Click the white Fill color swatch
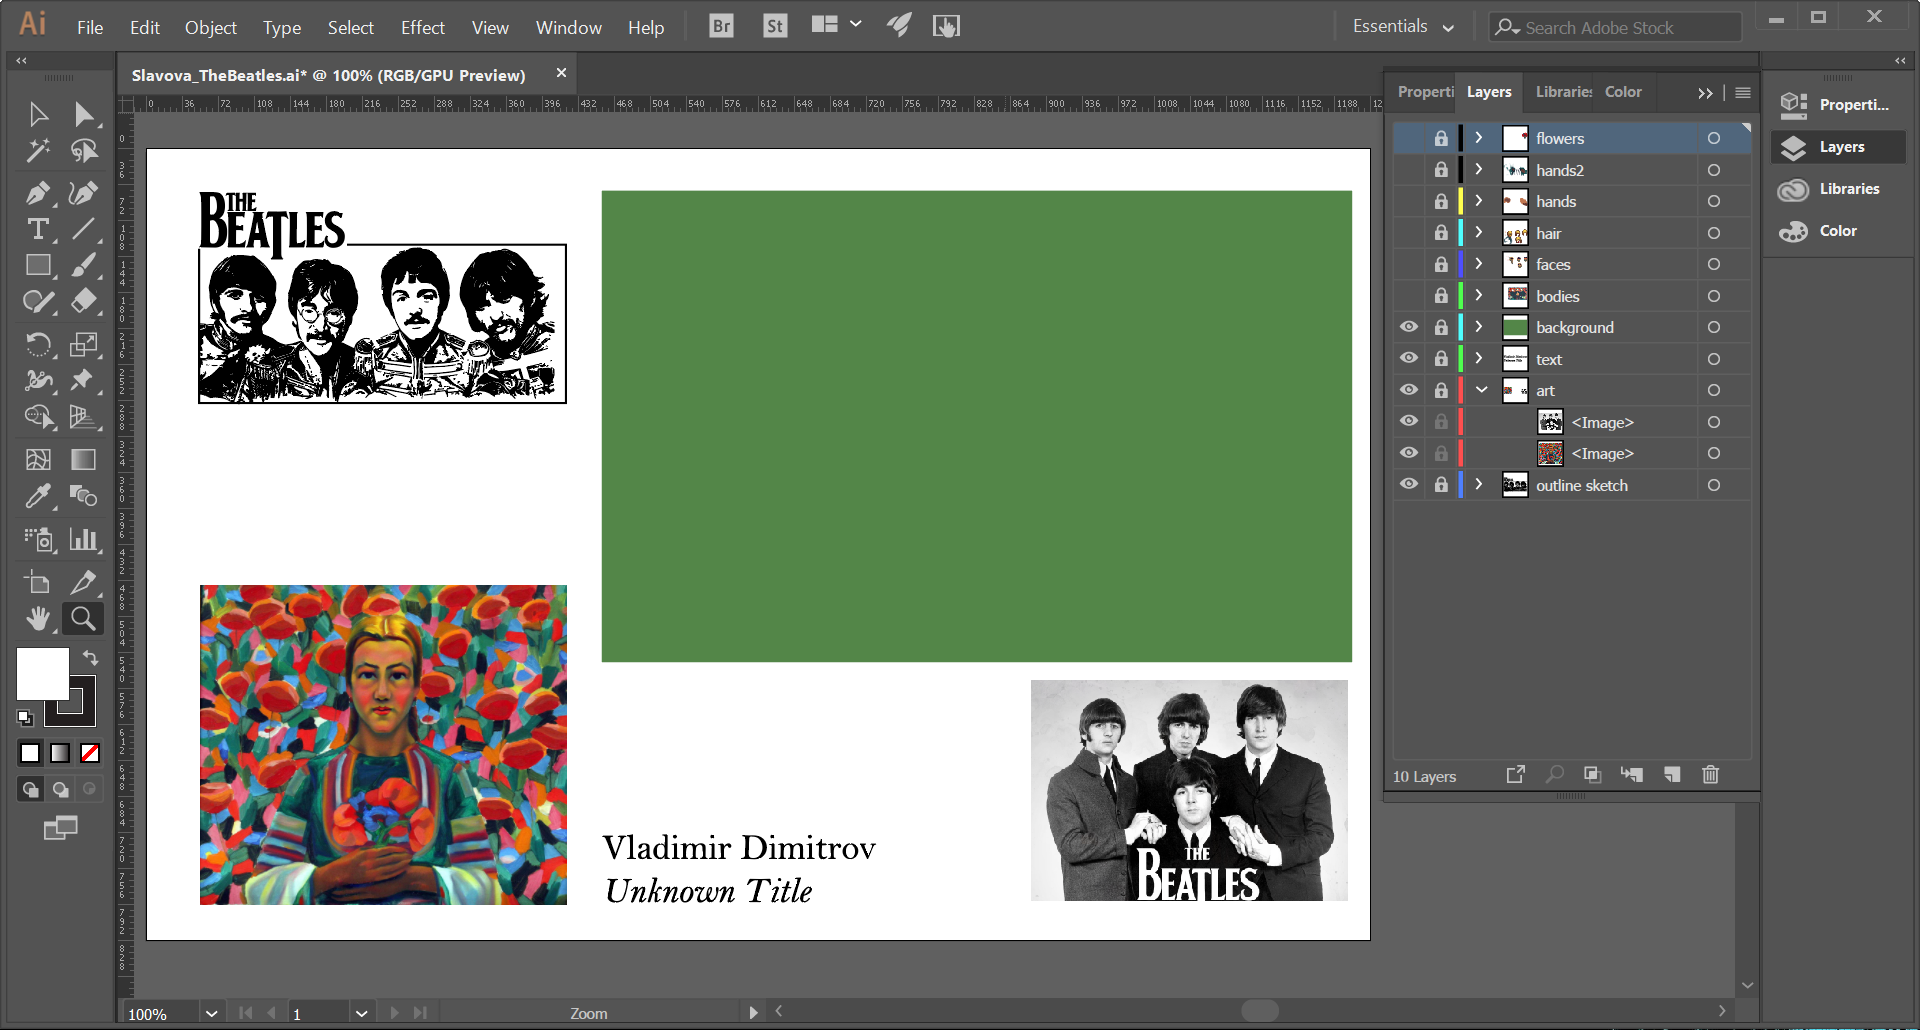1920x1030 pixels. click(x=42, y=673)
